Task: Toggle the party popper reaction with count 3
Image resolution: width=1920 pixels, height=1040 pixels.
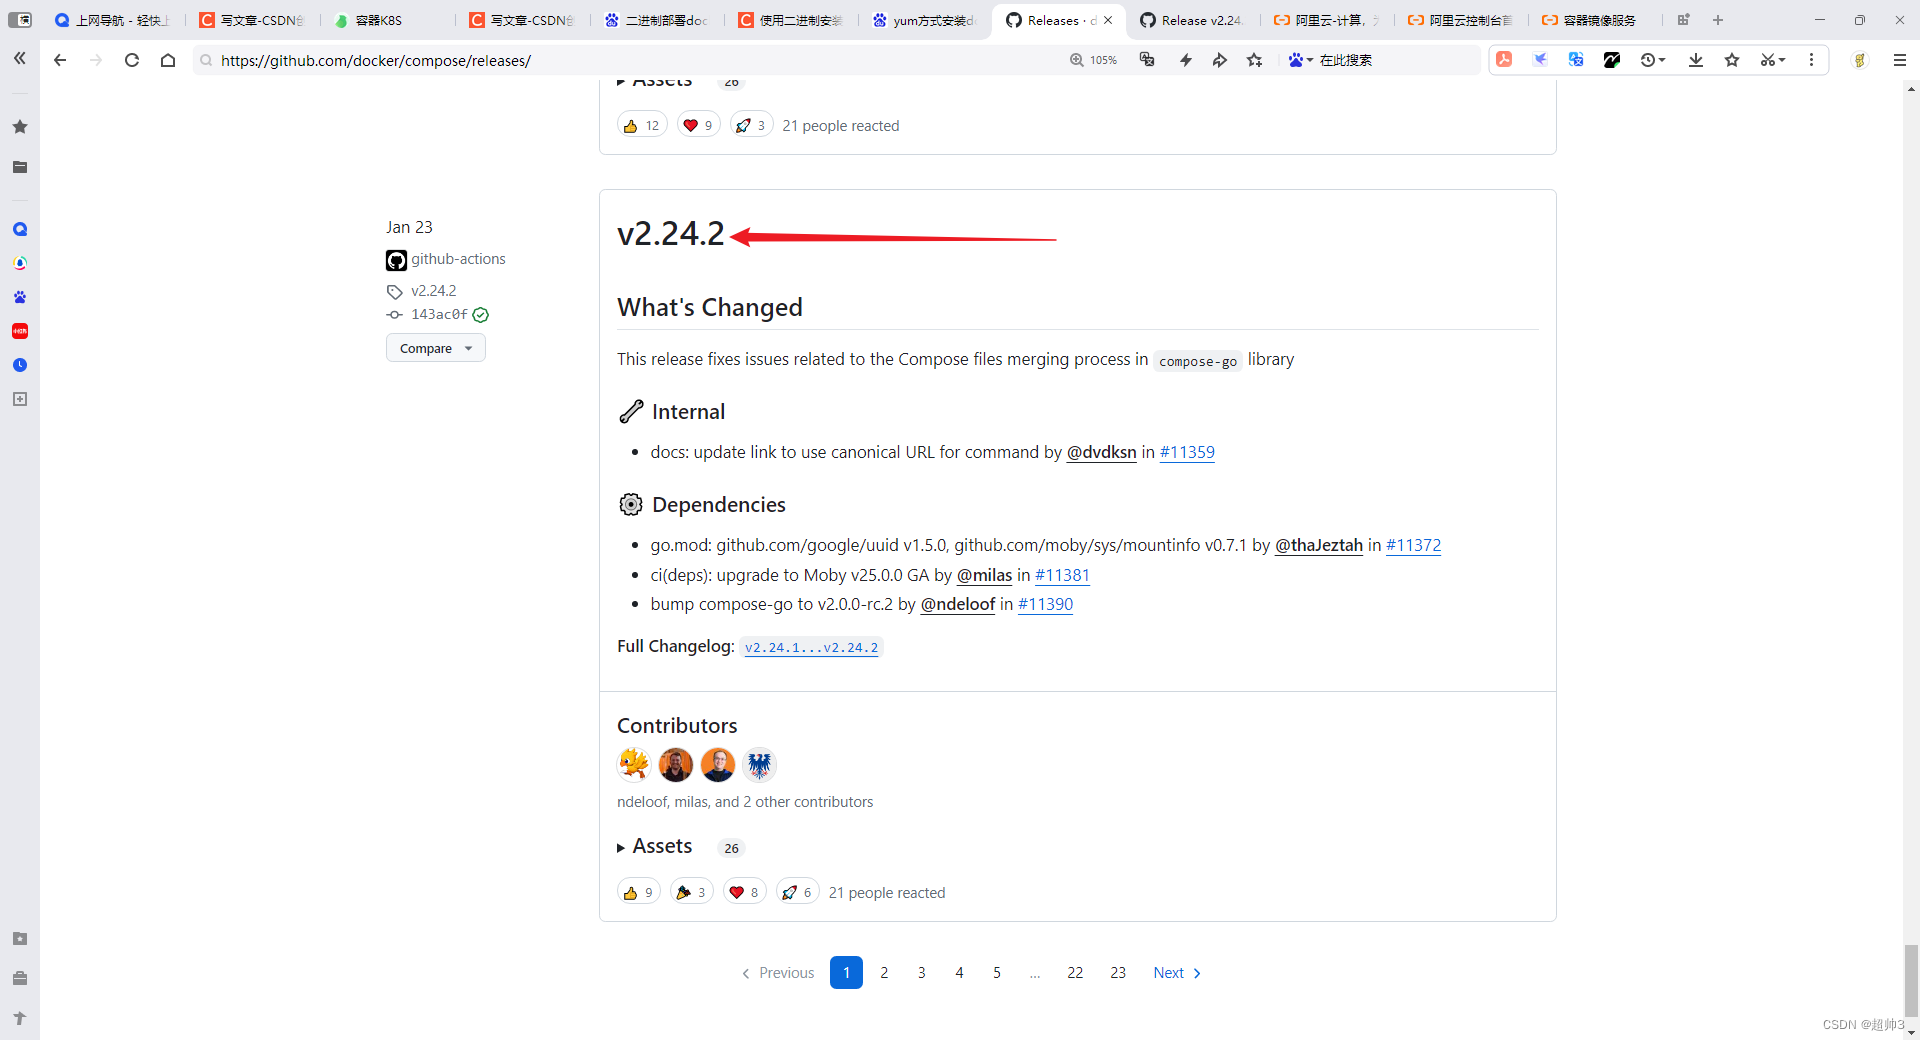Action: click(691, 892)
